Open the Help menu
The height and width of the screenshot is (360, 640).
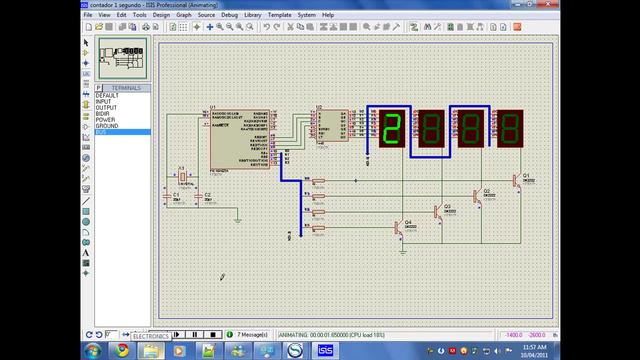328,15
